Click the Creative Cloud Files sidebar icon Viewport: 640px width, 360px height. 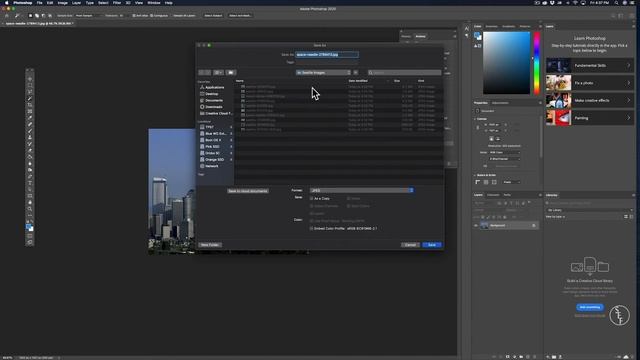[x=202, y=113]
